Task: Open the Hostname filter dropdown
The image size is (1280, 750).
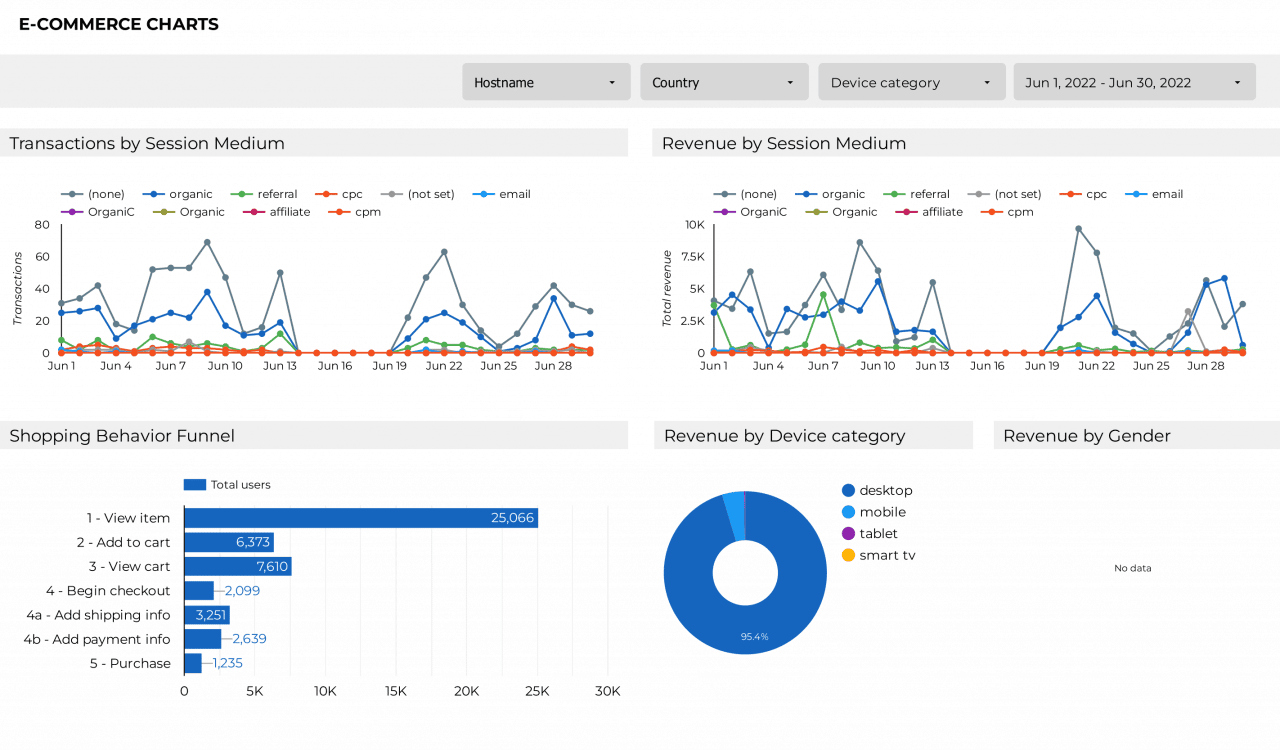Action: click(545, 81)
